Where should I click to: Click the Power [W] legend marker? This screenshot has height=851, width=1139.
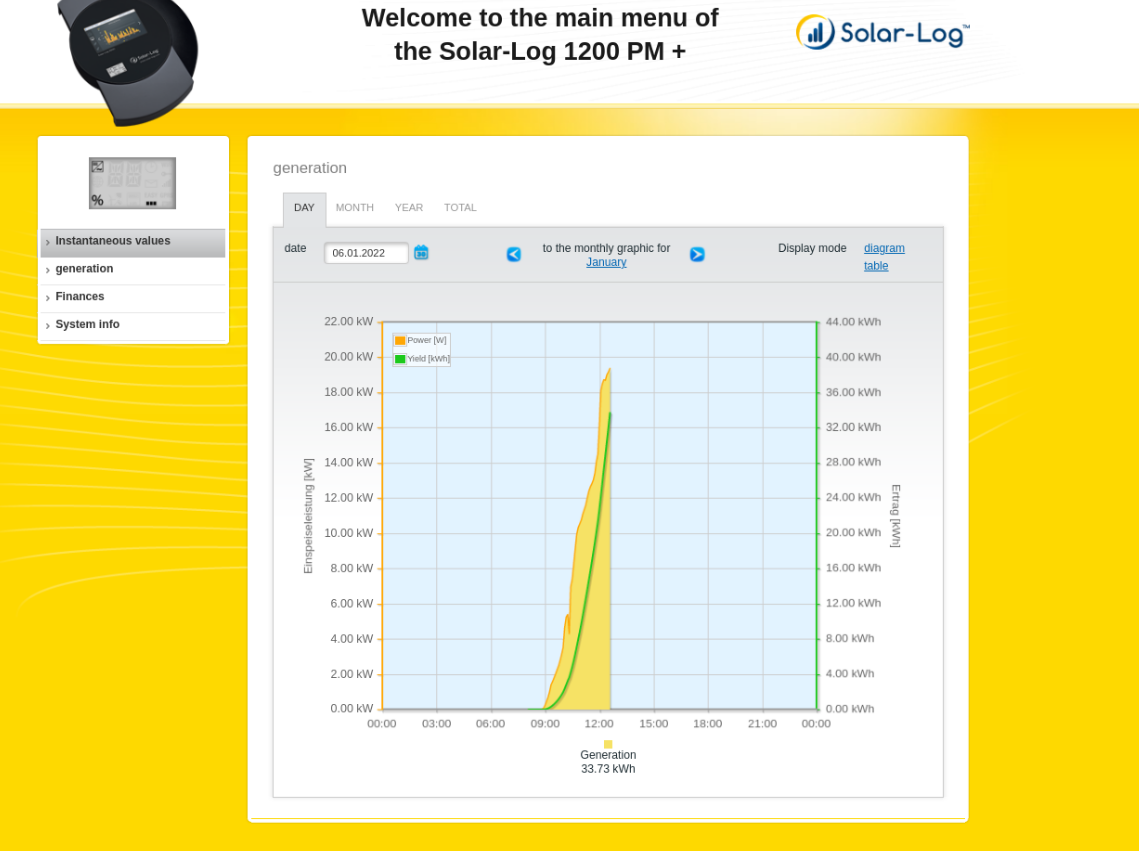point(398,340)
